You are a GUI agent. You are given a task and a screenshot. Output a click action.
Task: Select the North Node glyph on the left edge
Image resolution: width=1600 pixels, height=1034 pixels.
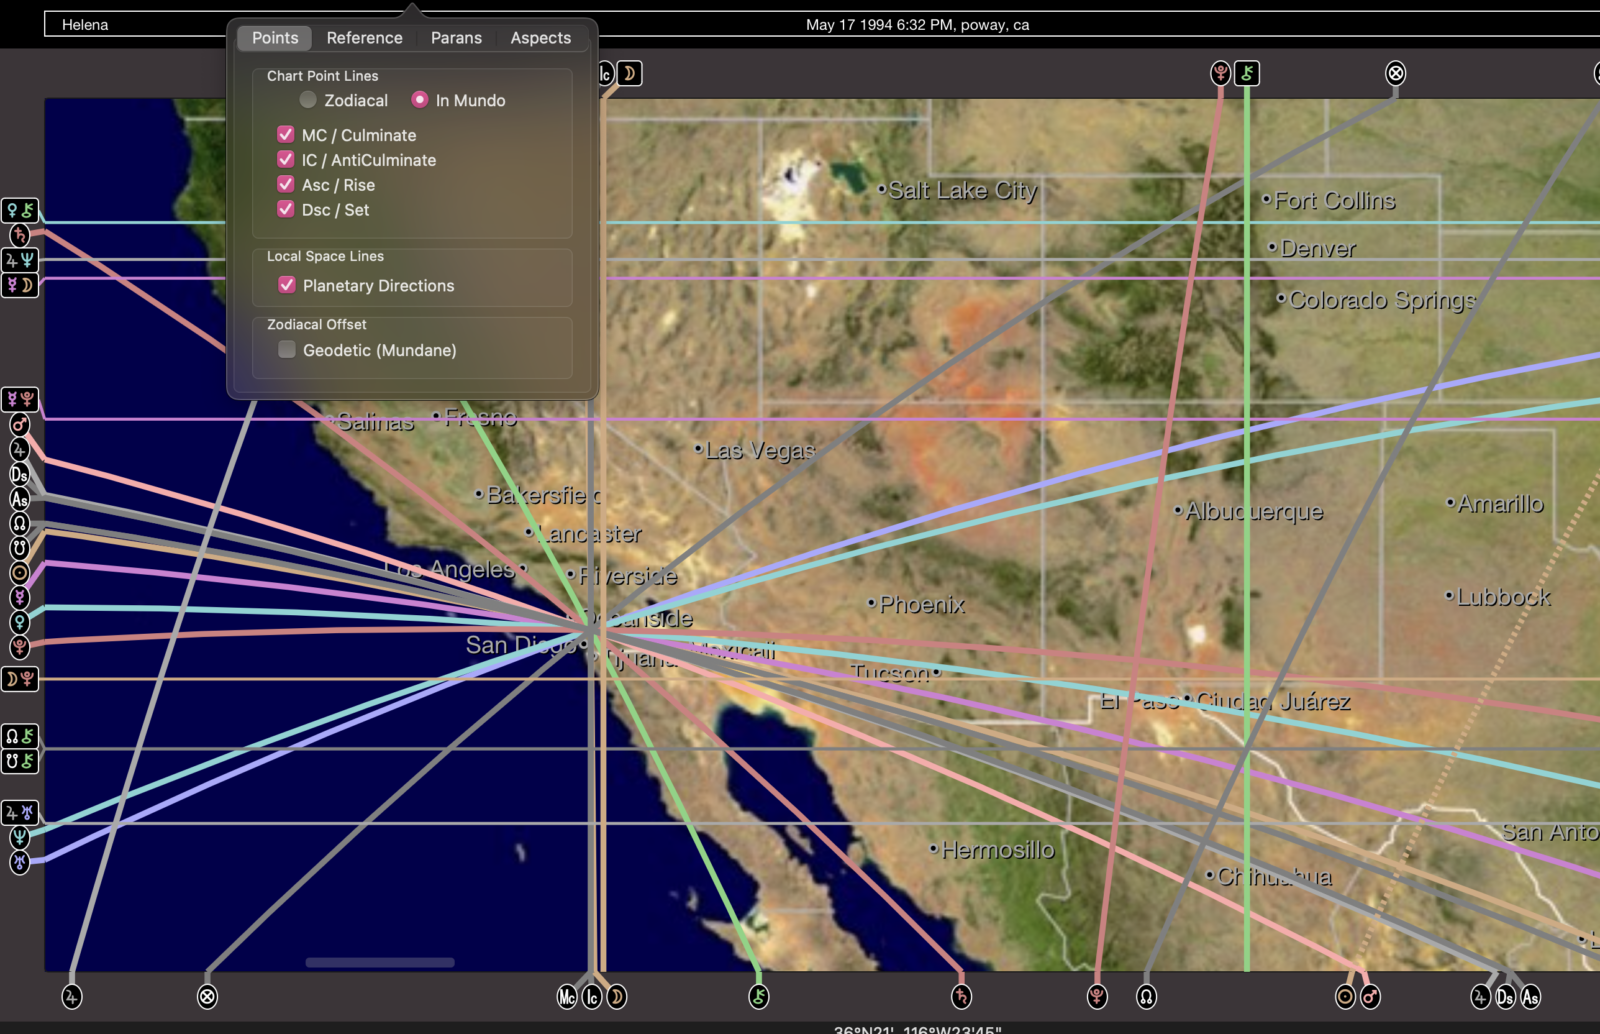pos(20,521)
